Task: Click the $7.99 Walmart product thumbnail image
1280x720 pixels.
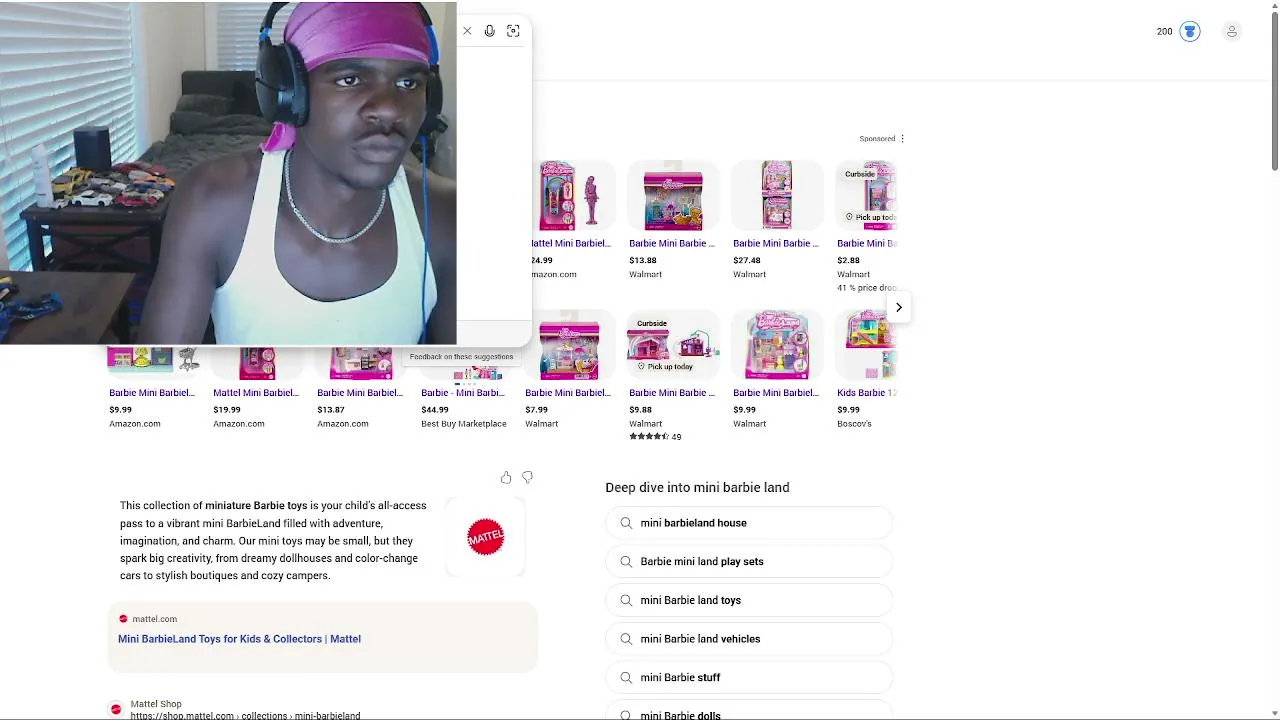Action: coord(569,346)
